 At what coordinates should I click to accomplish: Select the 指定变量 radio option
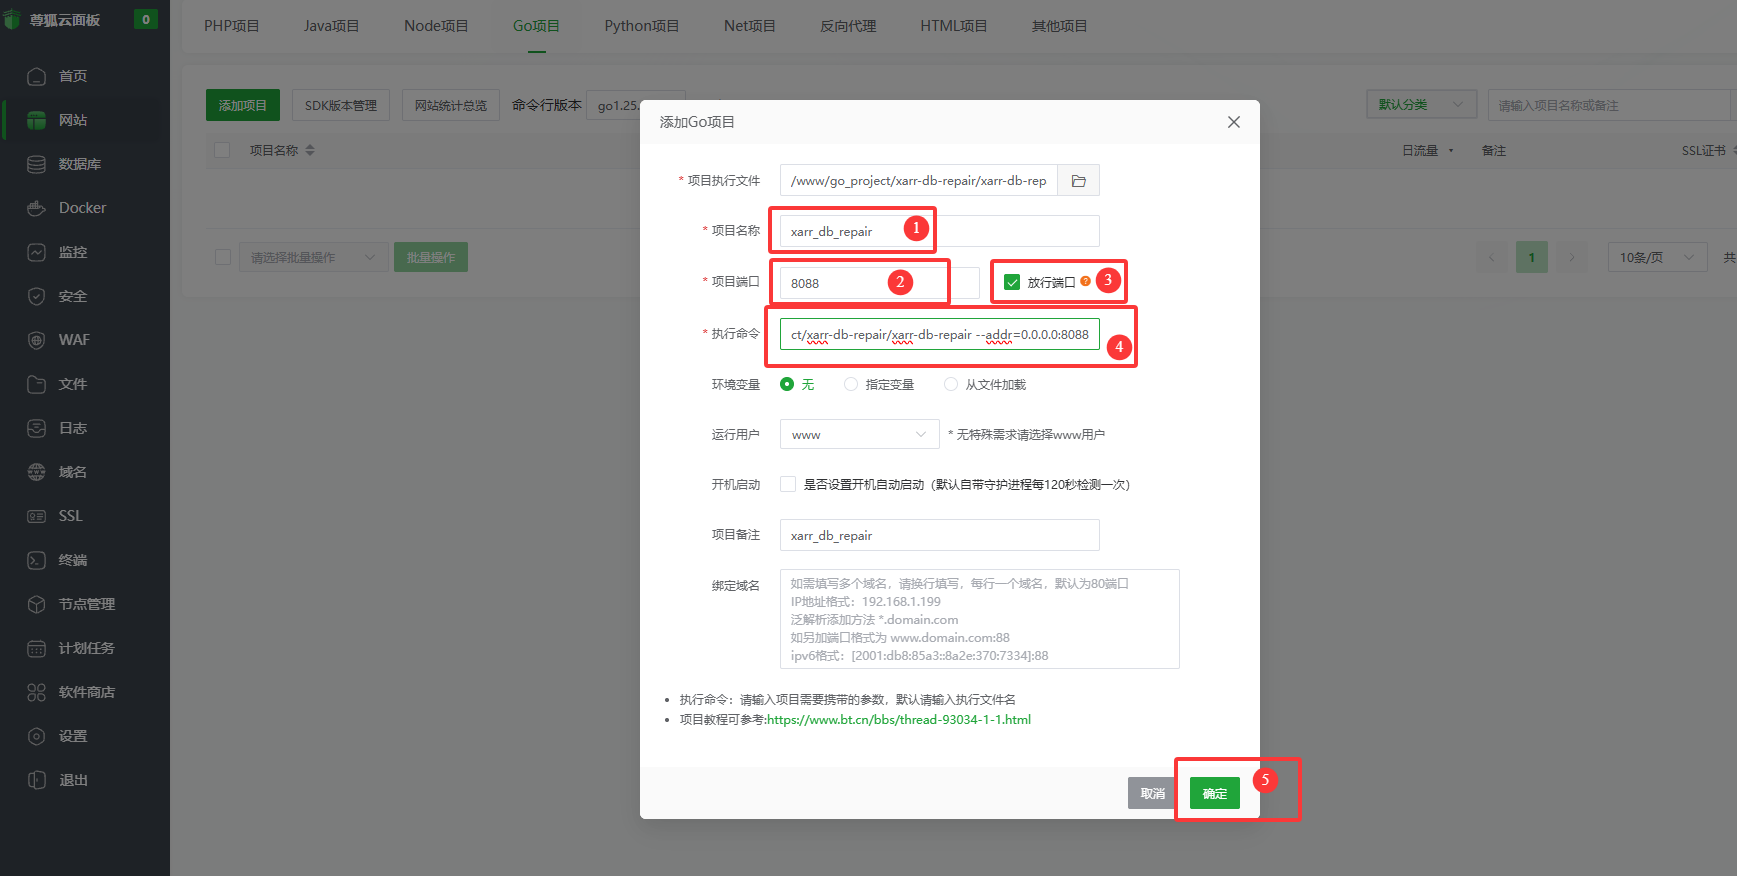pos(851,384)
